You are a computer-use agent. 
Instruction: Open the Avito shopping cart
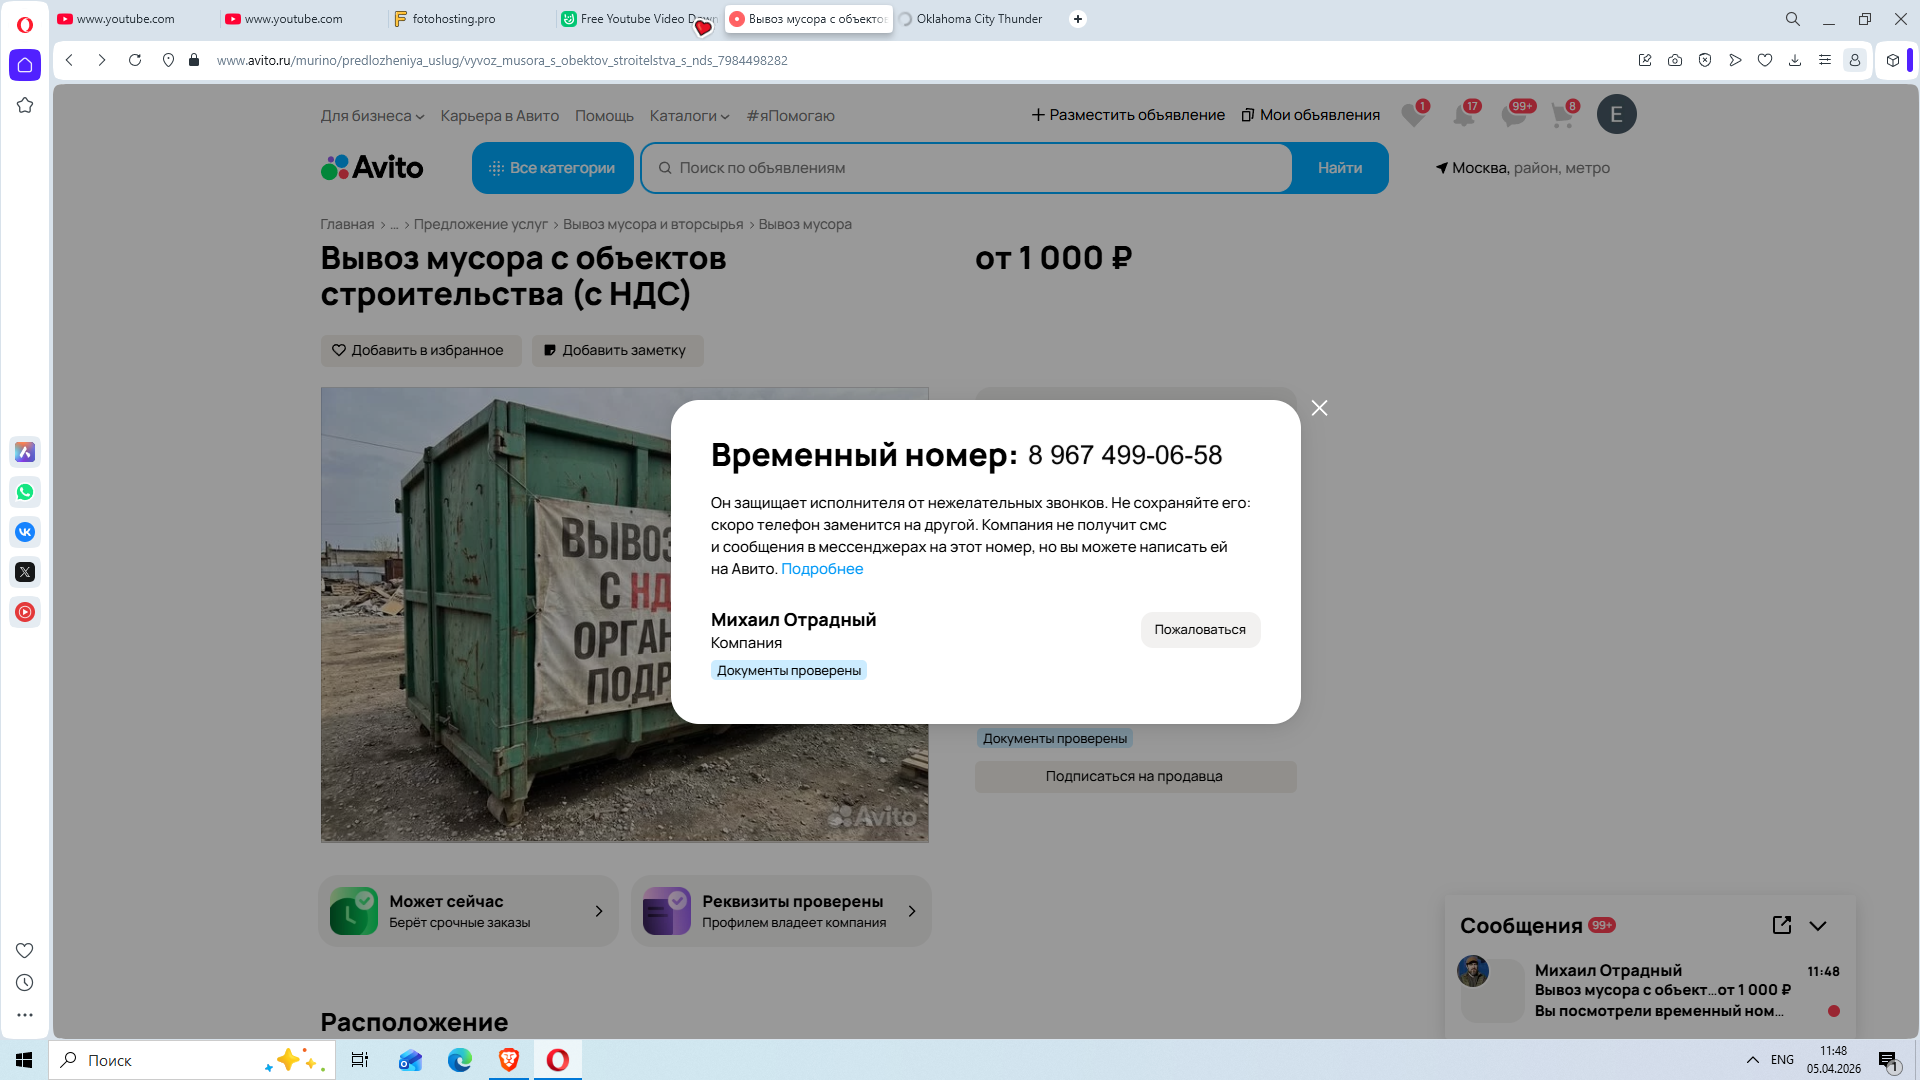[1562, 116]
